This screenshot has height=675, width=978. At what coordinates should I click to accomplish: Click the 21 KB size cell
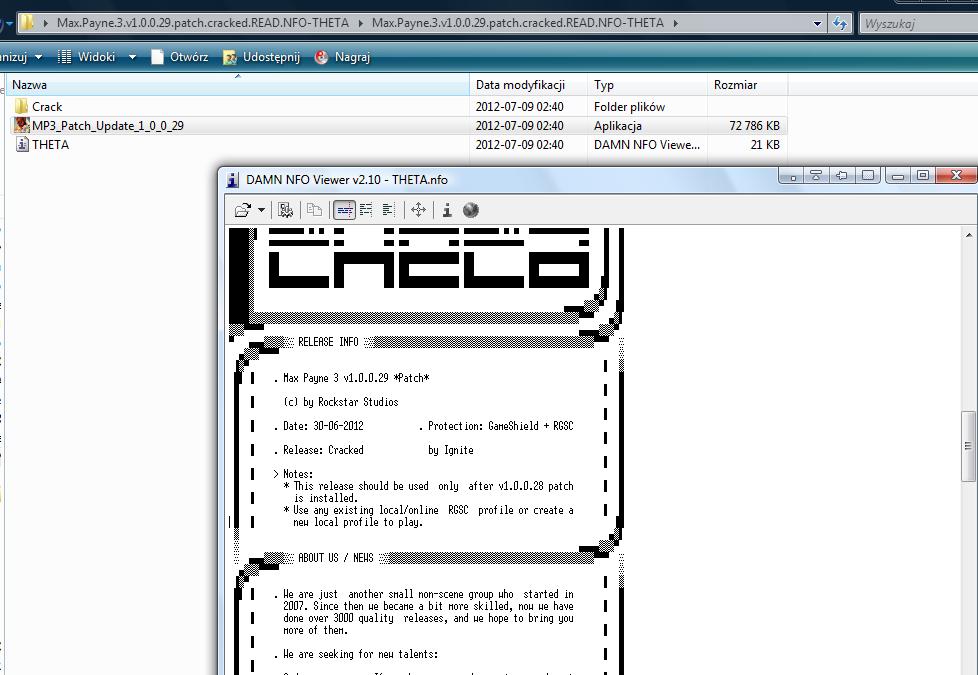pyautogui.click(x=765, y=145)
